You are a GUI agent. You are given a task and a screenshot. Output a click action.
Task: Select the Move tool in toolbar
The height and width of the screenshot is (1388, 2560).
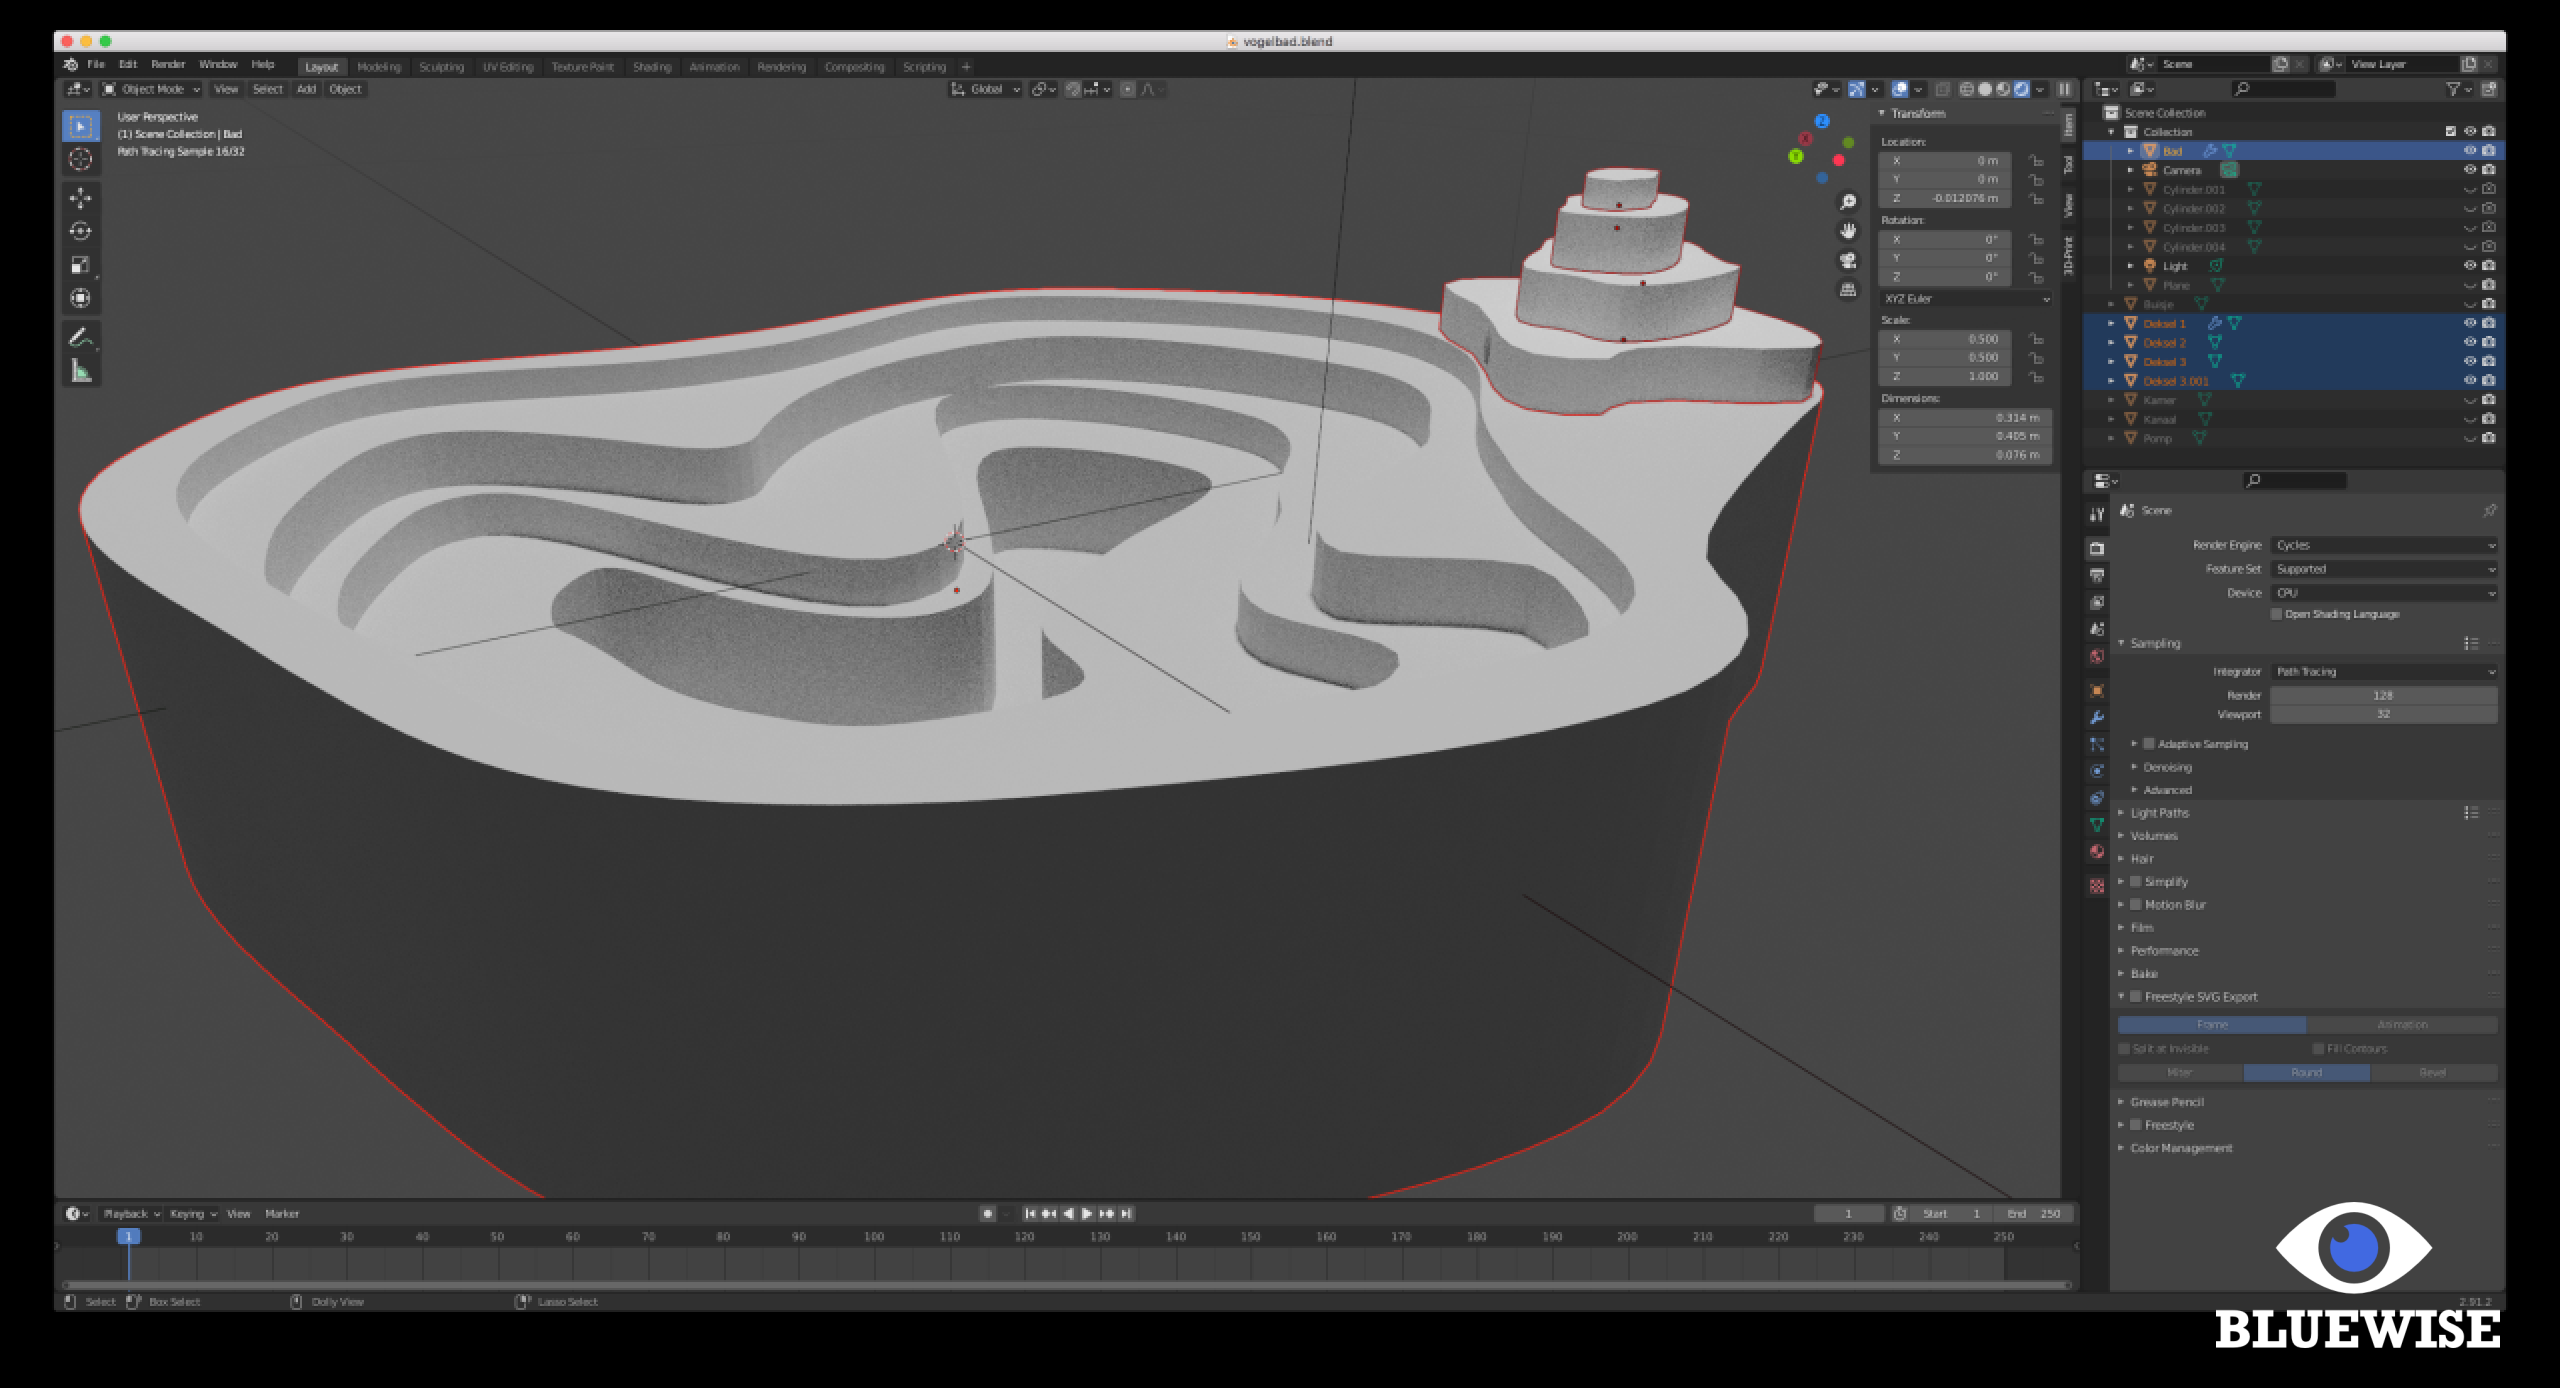click(x=80, y=197)
